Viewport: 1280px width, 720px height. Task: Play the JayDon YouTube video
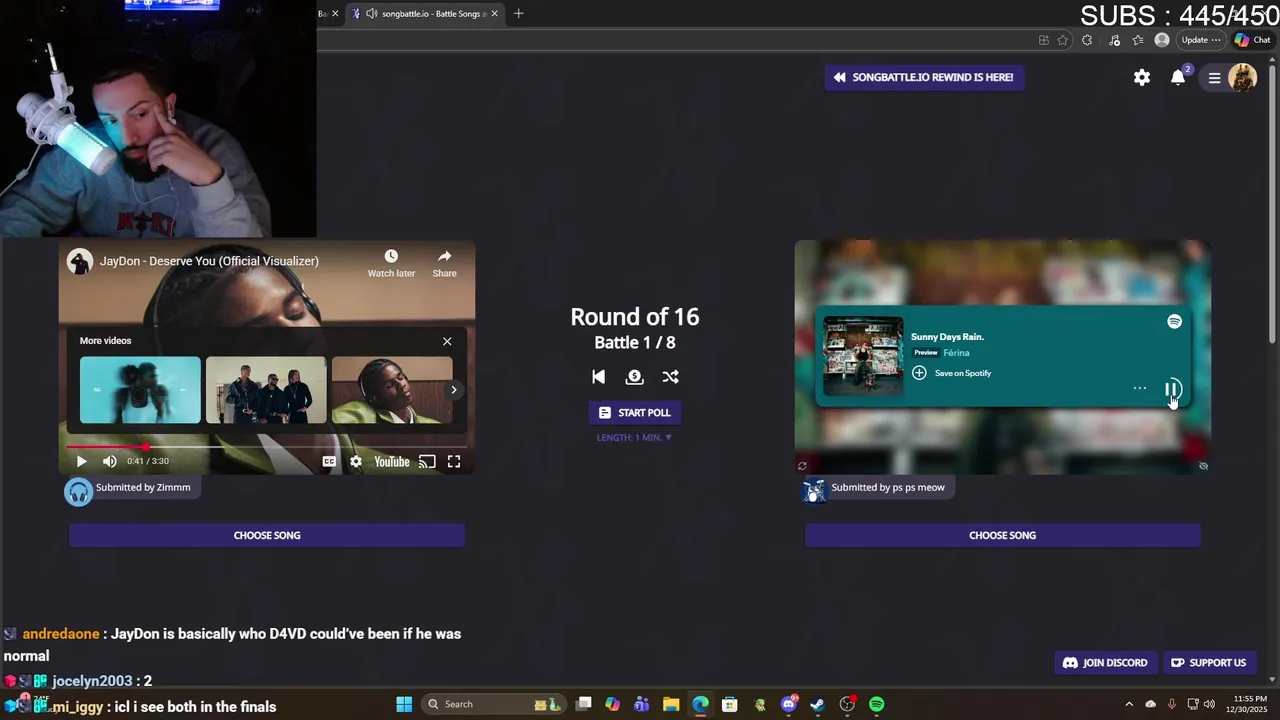(81, 461)
